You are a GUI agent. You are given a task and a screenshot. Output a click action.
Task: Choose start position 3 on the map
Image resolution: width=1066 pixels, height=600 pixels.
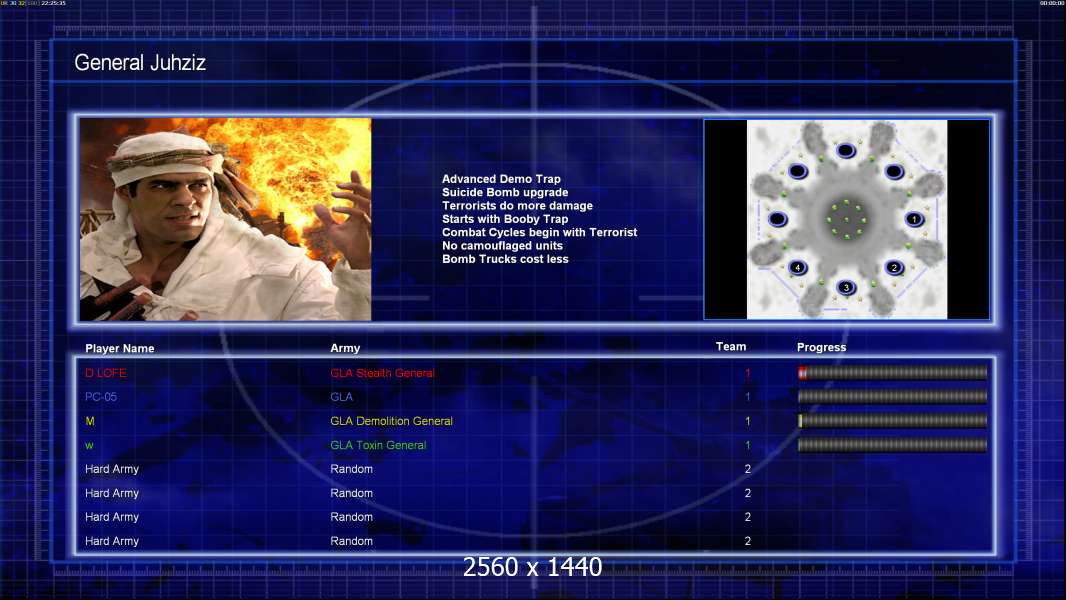846,287
